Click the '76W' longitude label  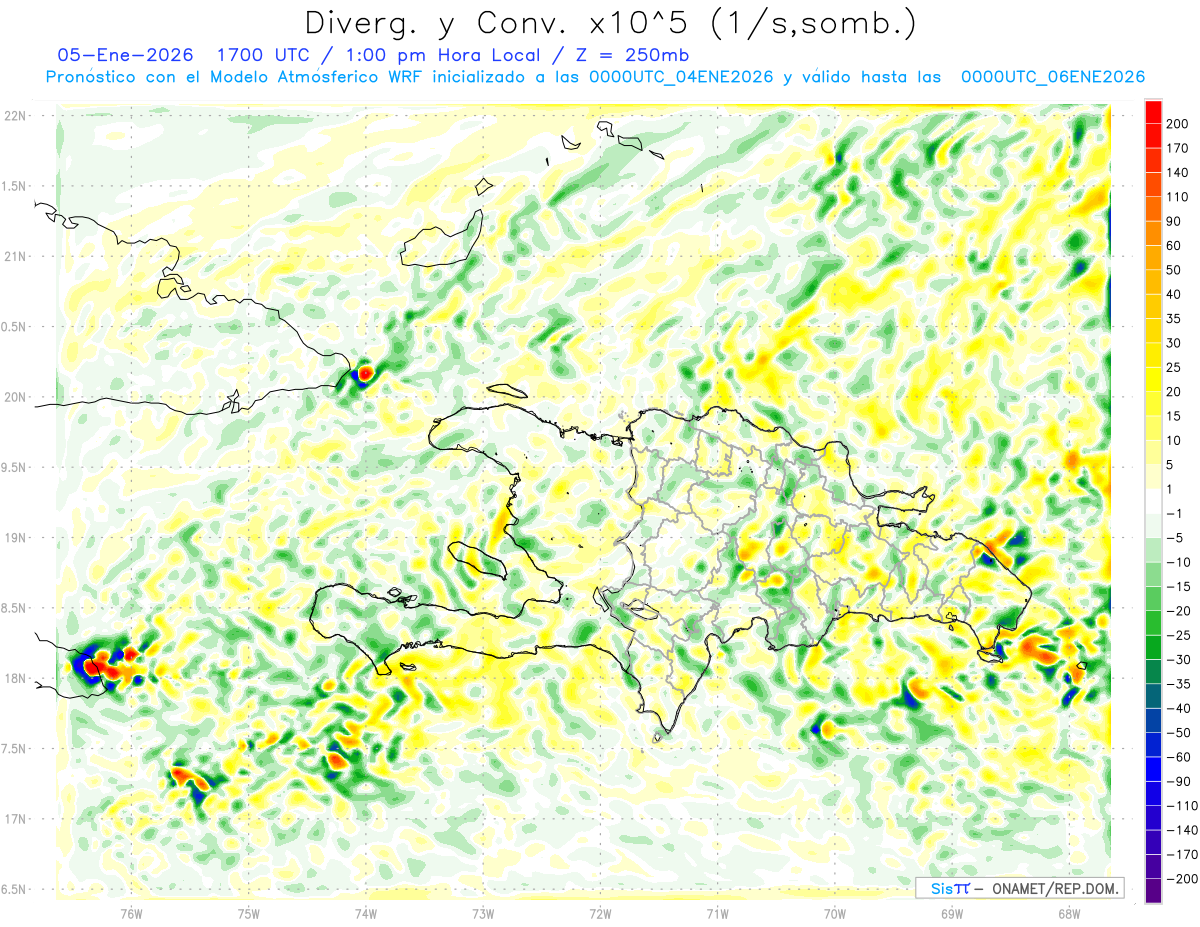point(131,912)
